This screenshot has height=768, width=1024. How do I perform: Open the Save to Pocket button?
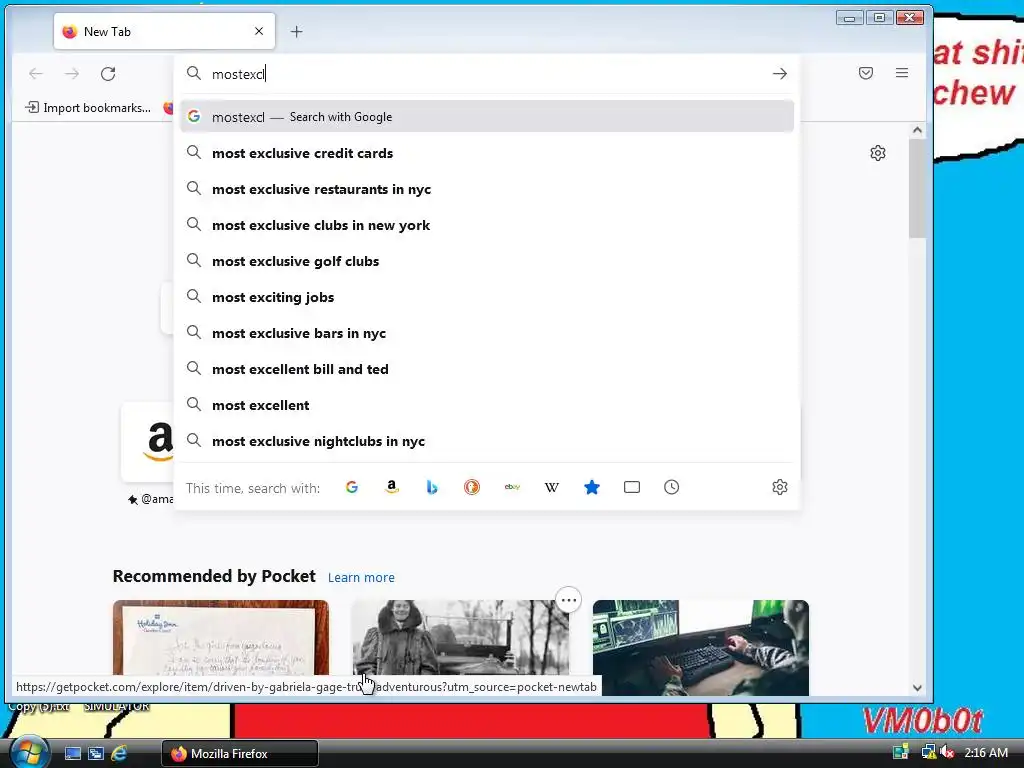click(x=866, y=73)
